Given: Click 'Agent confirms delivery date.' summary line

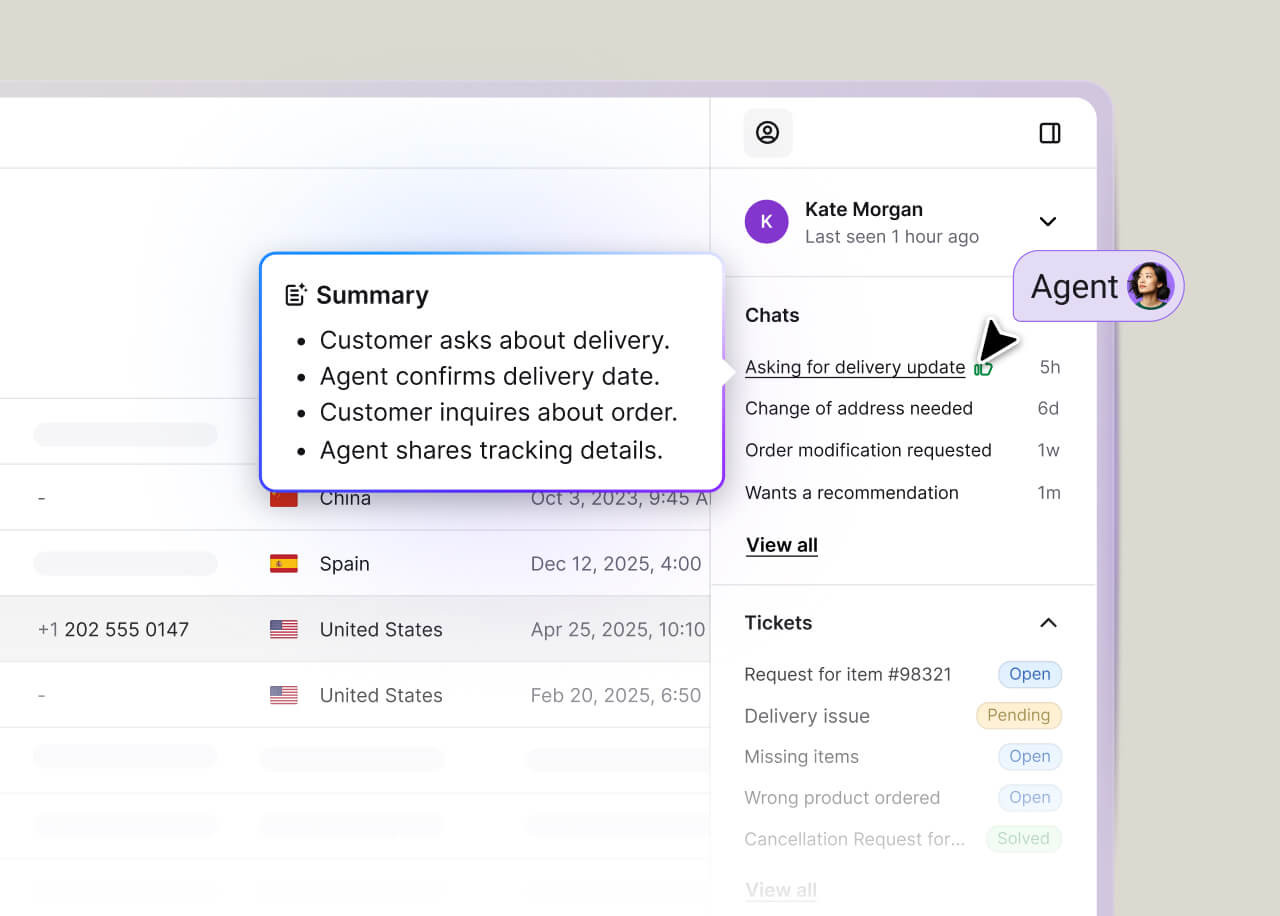Looking at the screenshot, I should (x=489, y=376).
